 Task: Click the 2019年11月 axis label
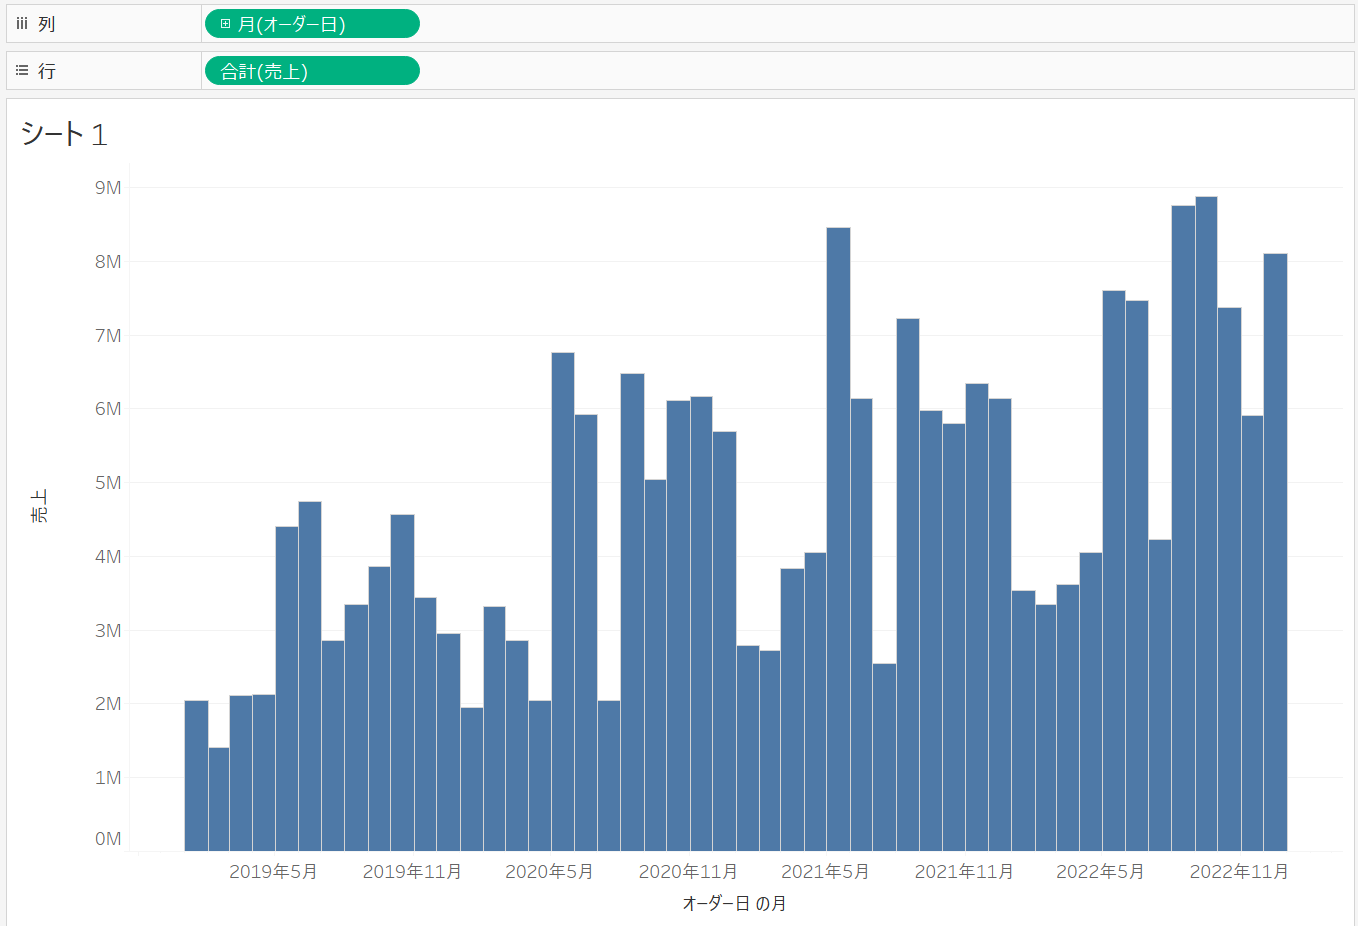[412, 872]
